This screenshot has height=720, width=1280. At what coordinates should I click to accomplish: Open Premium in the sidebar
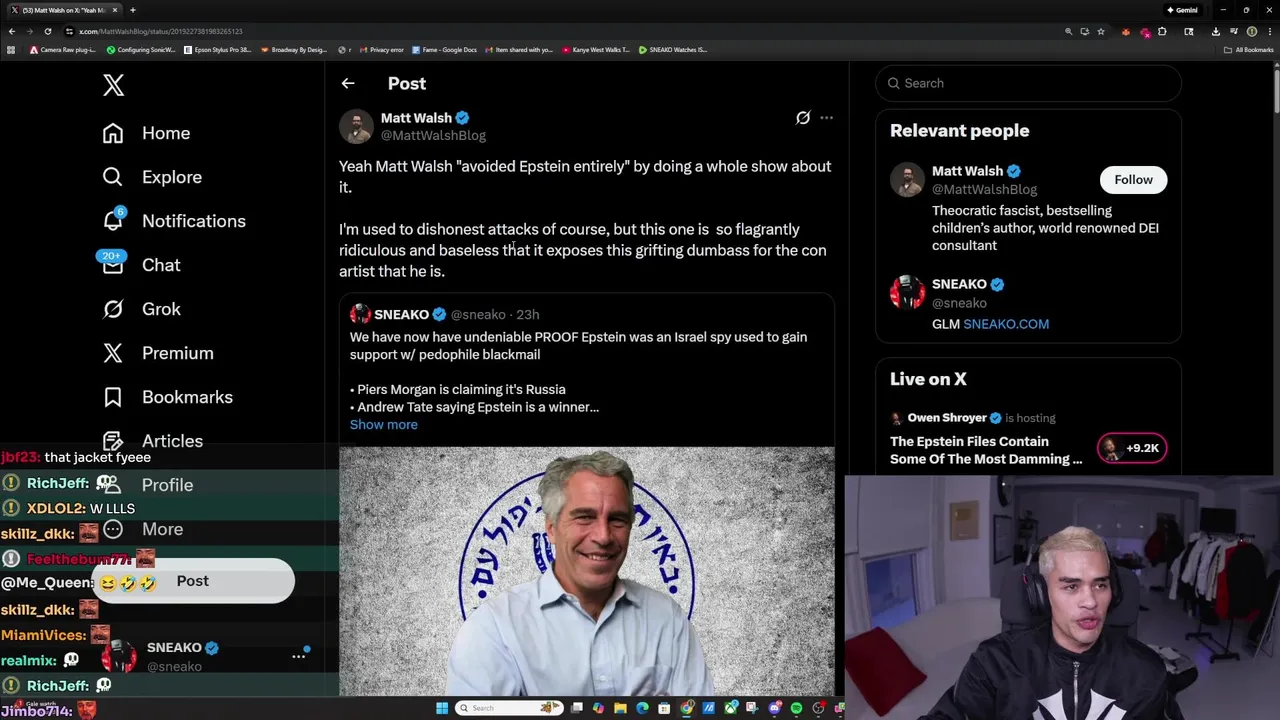(158, 353)
